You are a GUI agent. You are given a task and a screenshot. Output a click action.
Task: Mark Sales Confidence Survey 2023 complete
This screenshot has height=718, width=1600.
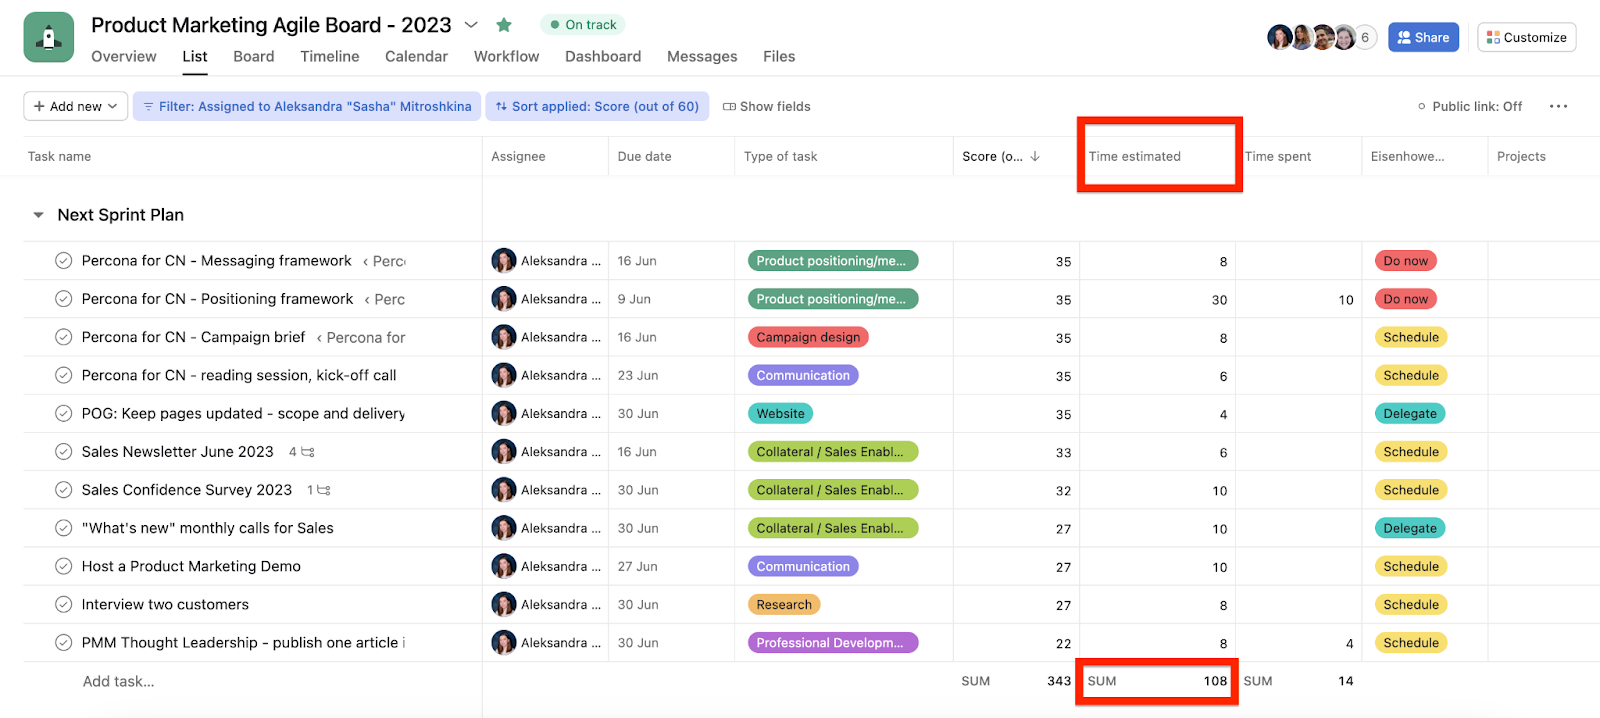click(x=63, y=490)
